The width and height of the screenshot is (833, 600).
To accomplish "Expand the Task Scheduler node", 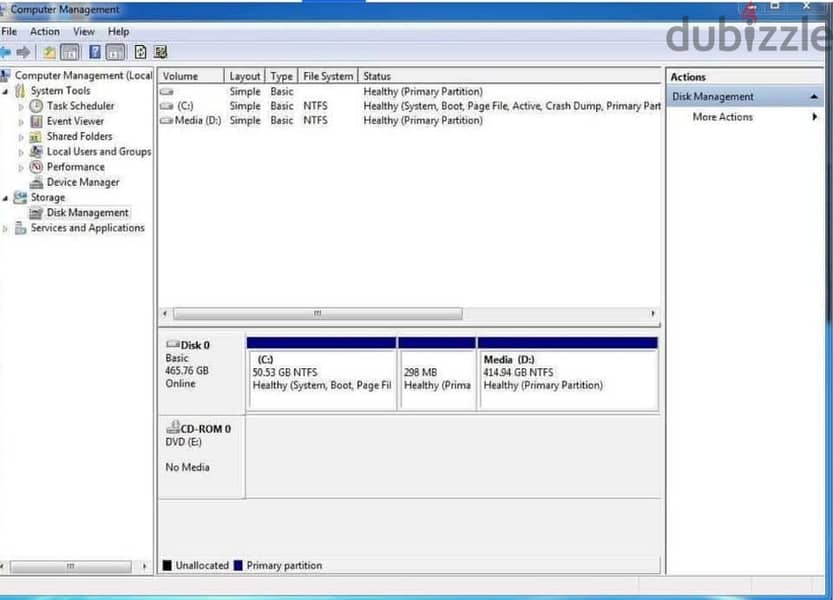I will point(21,107).
